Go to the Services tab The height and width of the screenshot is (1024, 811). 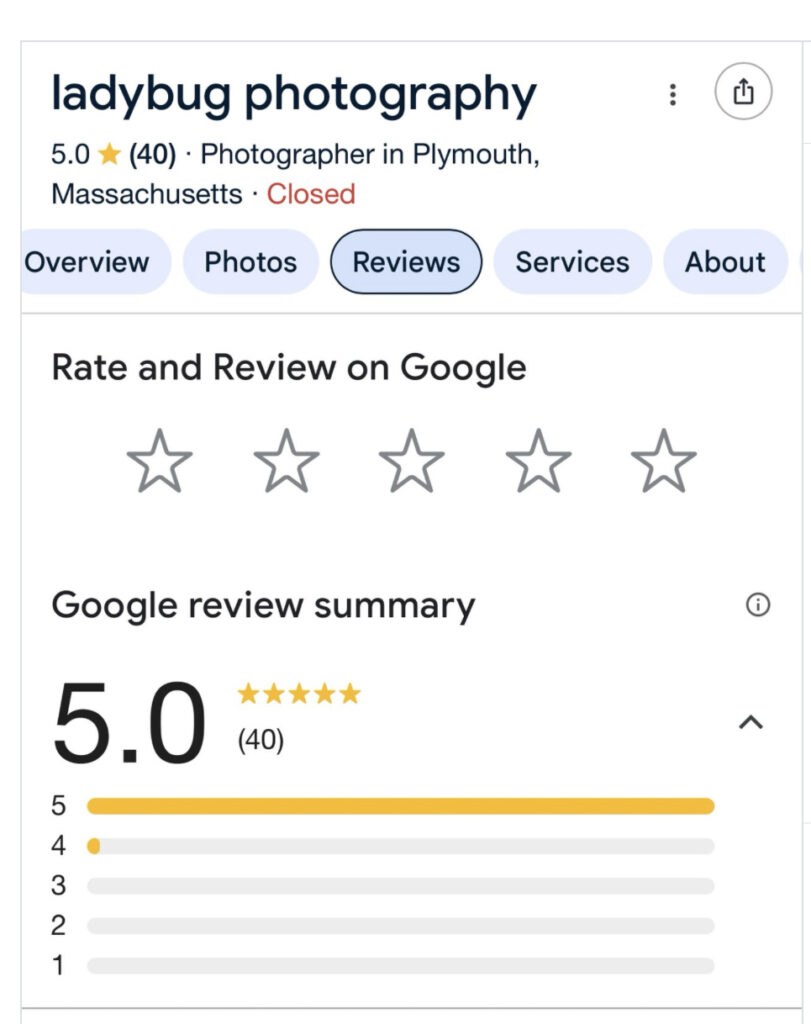[572, 262]
